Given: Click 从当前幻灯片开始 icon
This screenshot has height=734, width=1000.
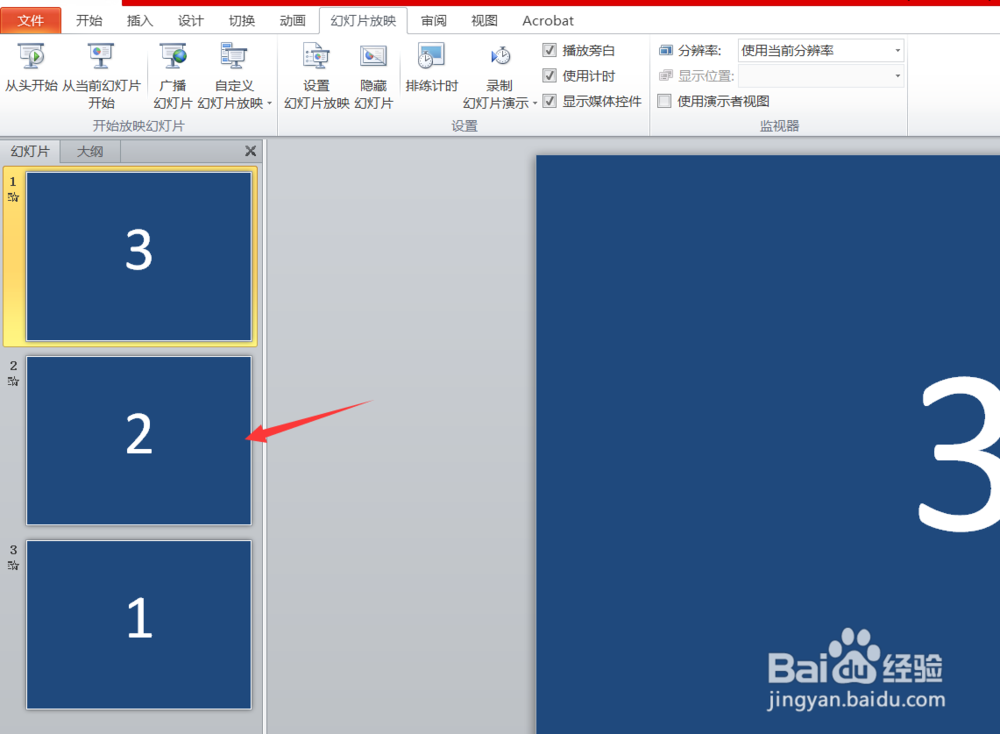Looking at the screenshot, I should pyautogui.click(x=101, y=56).
